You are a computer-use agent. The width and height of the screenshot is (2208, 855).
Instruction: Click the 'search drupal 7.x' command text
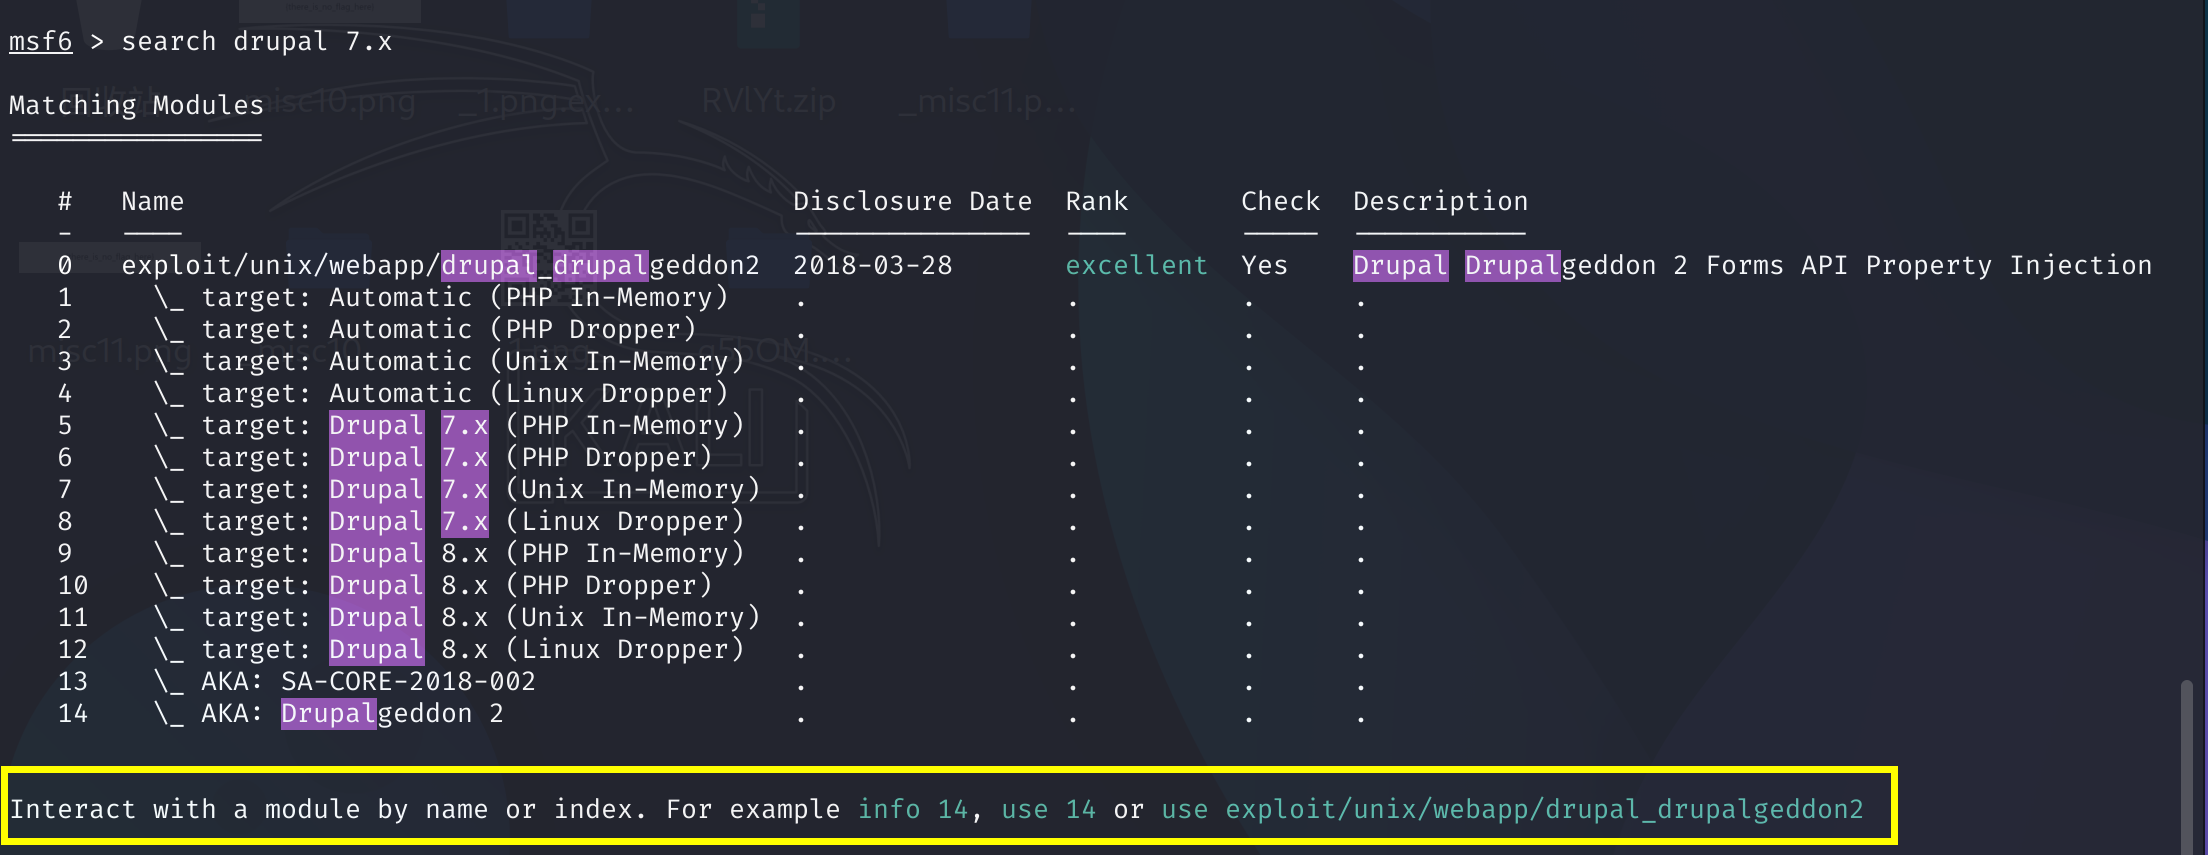[256, 42]
